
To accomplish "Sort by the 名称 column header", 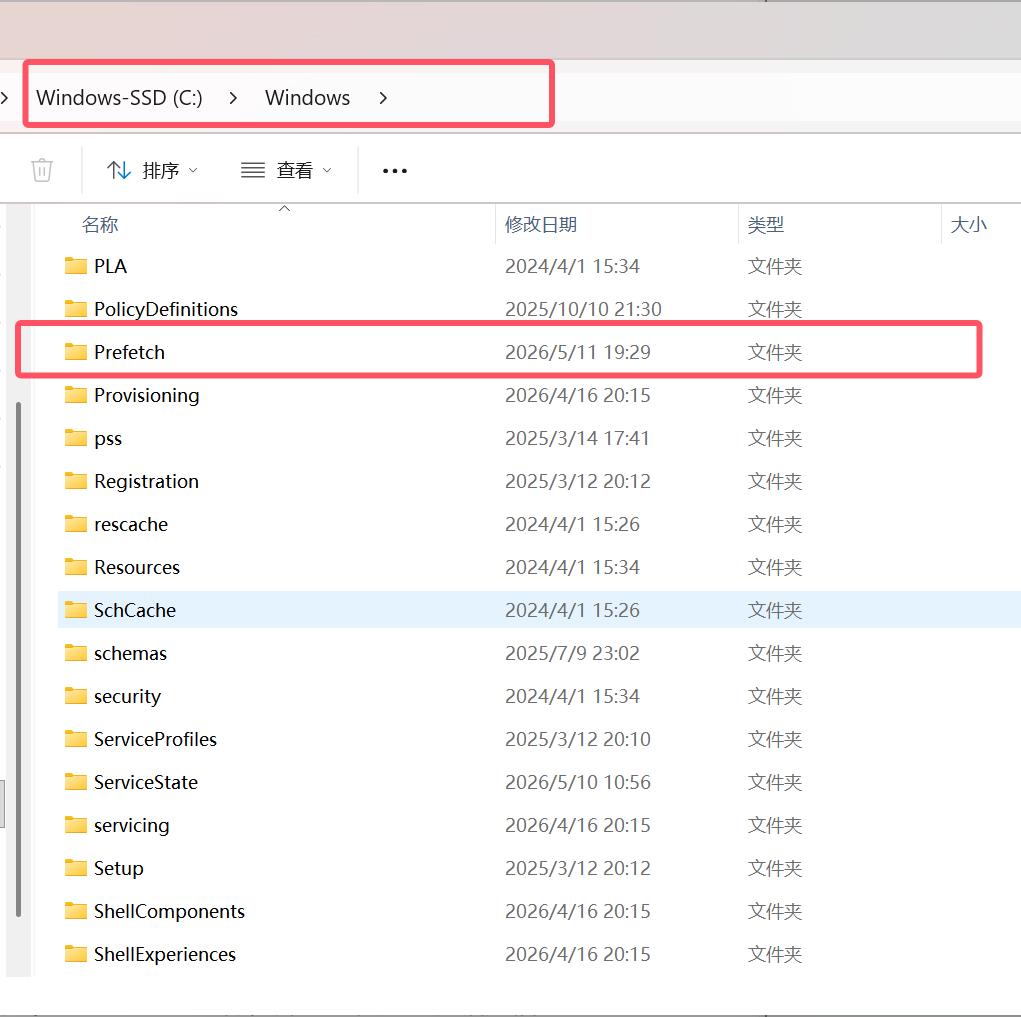I will pos(100,225).
